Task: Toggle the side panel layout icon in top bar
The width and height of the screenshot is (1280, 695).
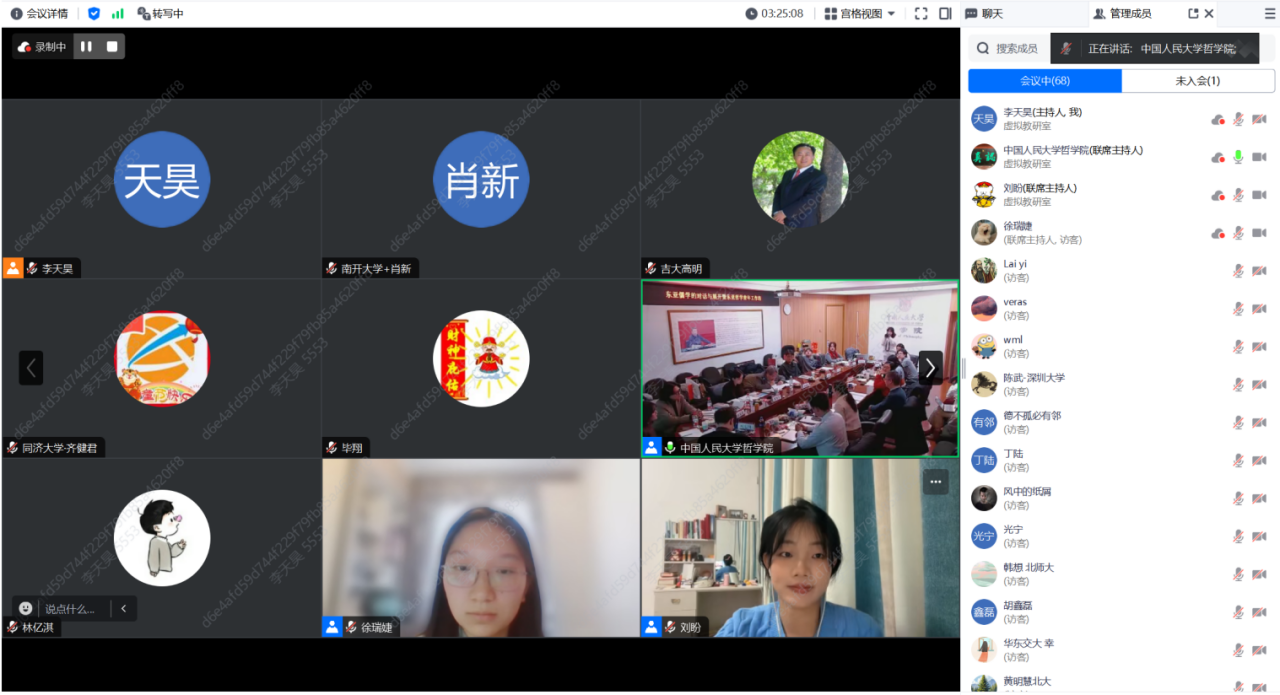Action: click(x=945, y=14)
